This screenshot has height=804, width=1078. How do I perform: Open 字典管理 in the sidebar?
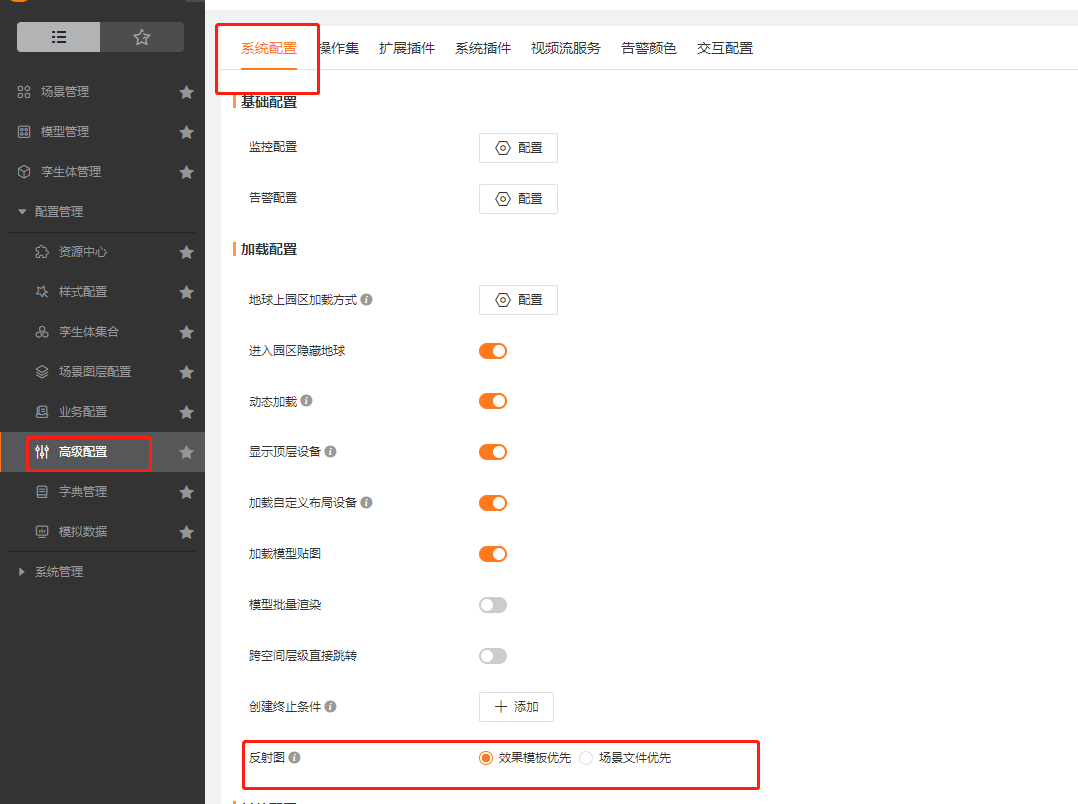(x=82, y=492)
